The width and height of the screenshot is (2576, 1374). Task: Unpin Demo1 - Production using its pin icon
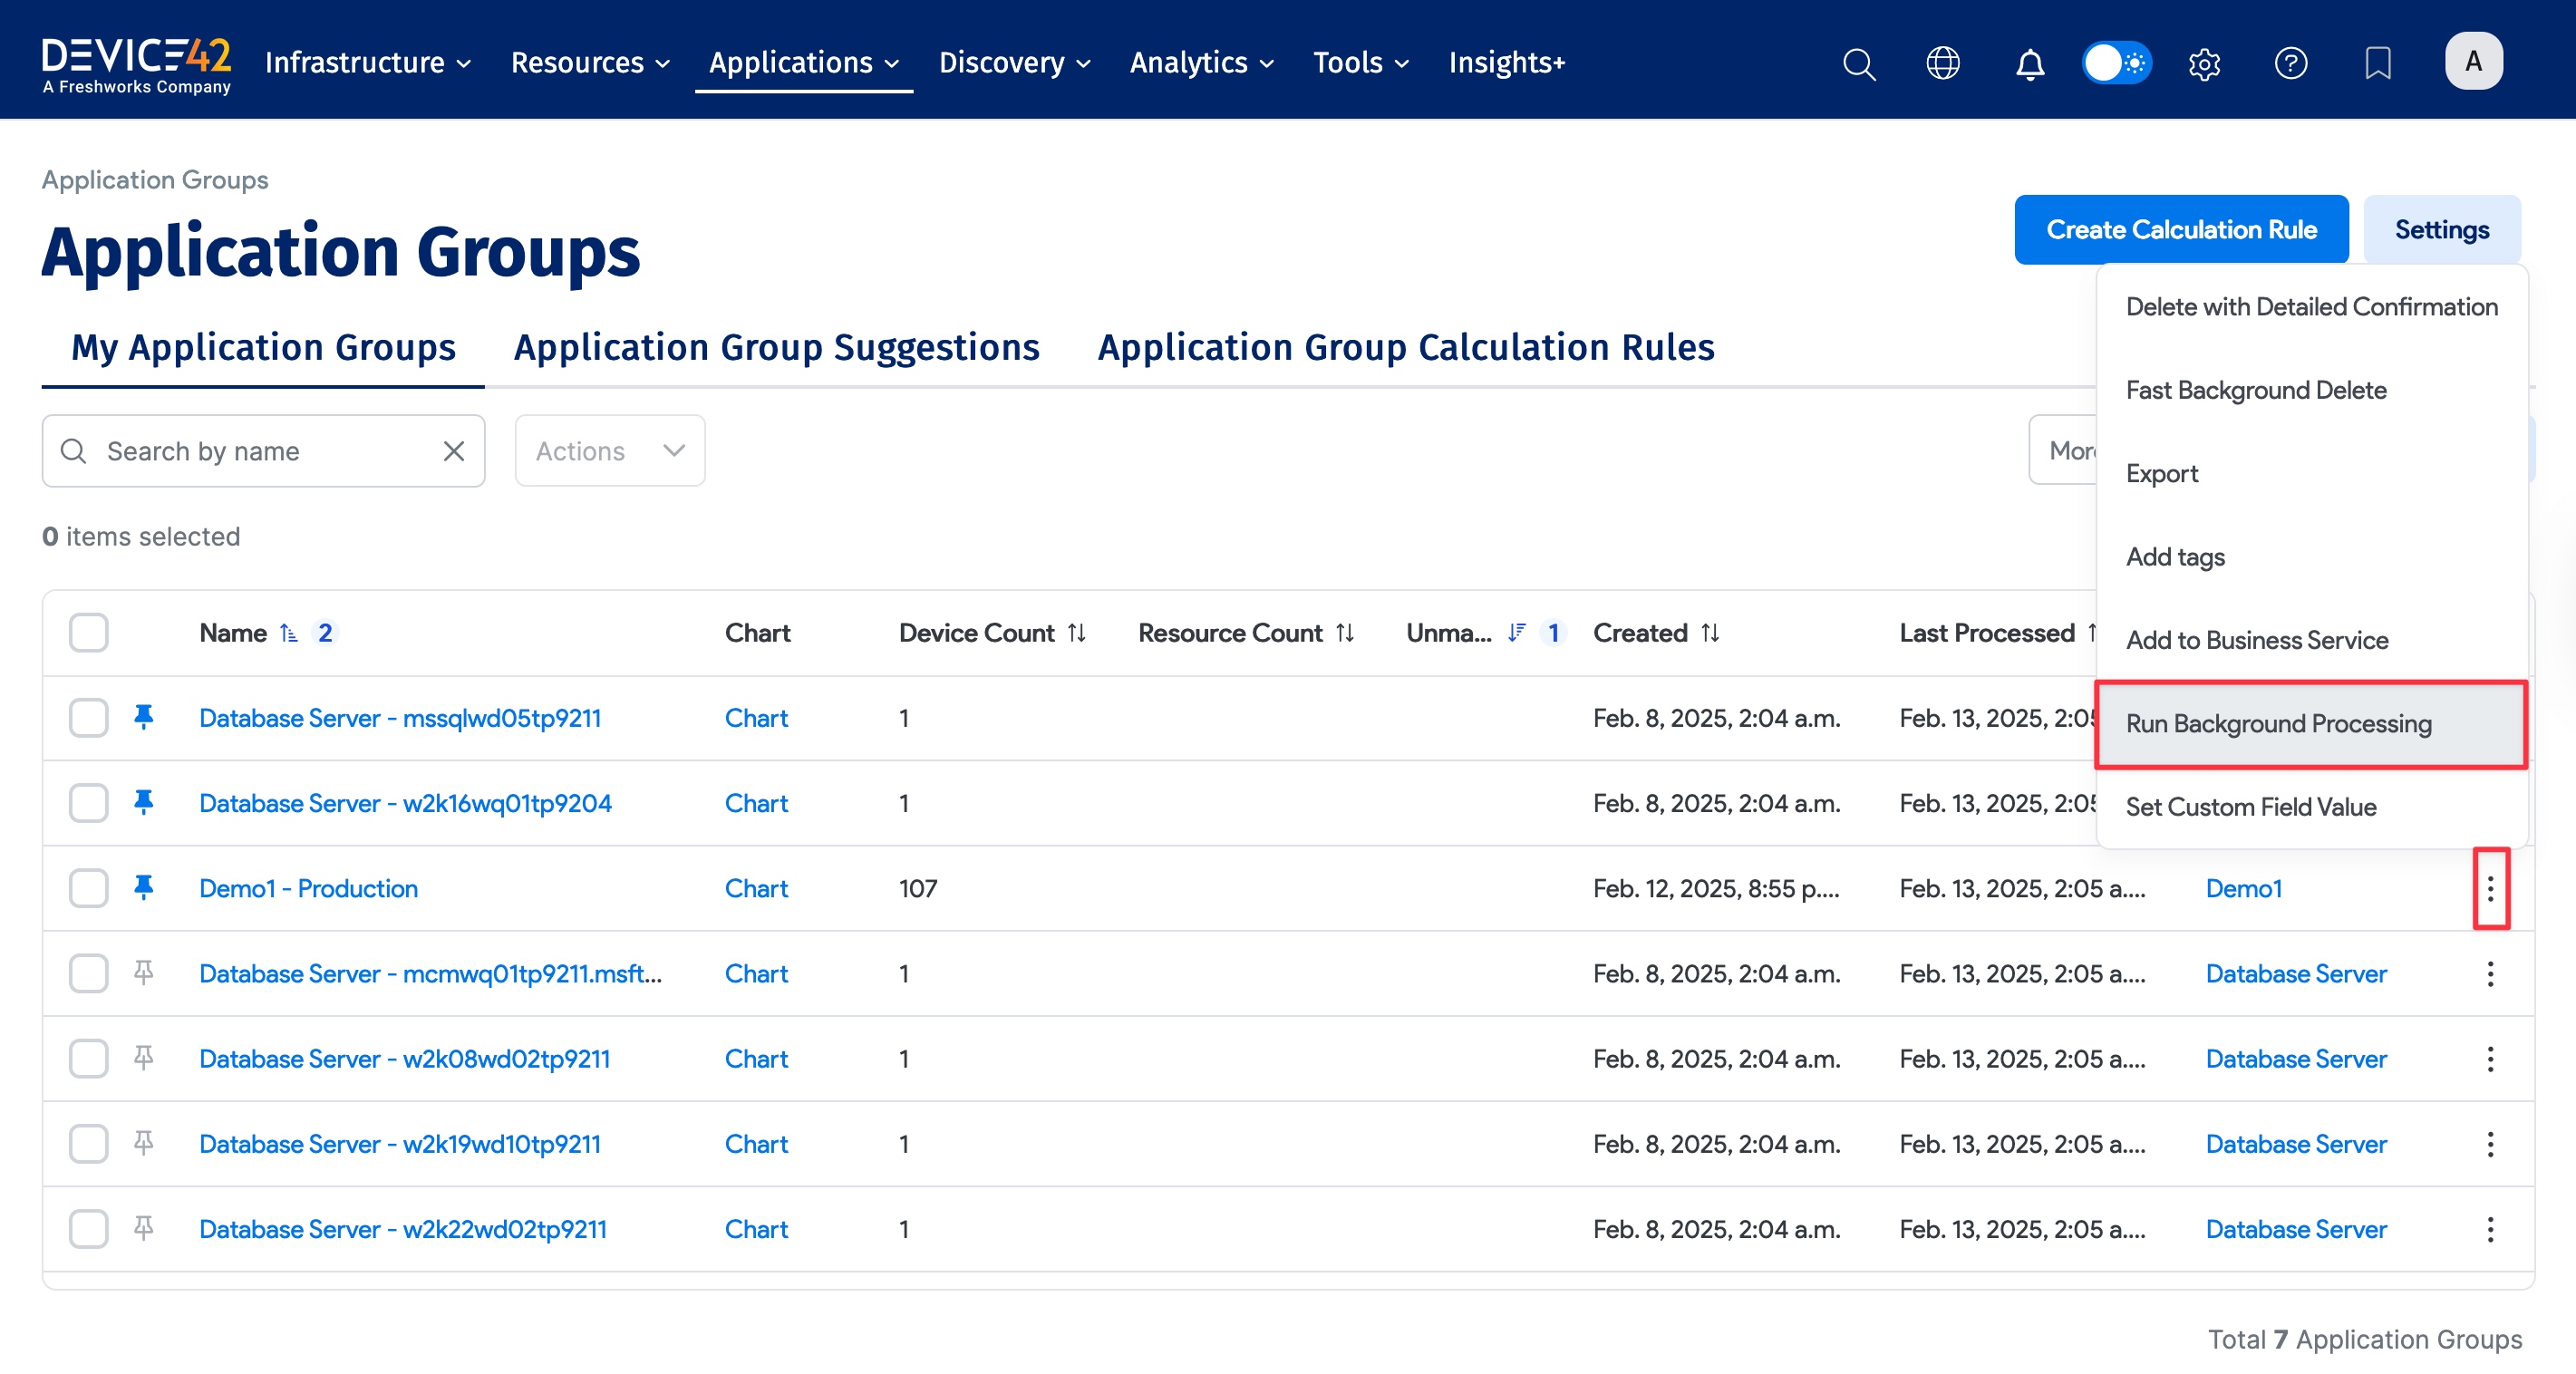click(145, 887)
